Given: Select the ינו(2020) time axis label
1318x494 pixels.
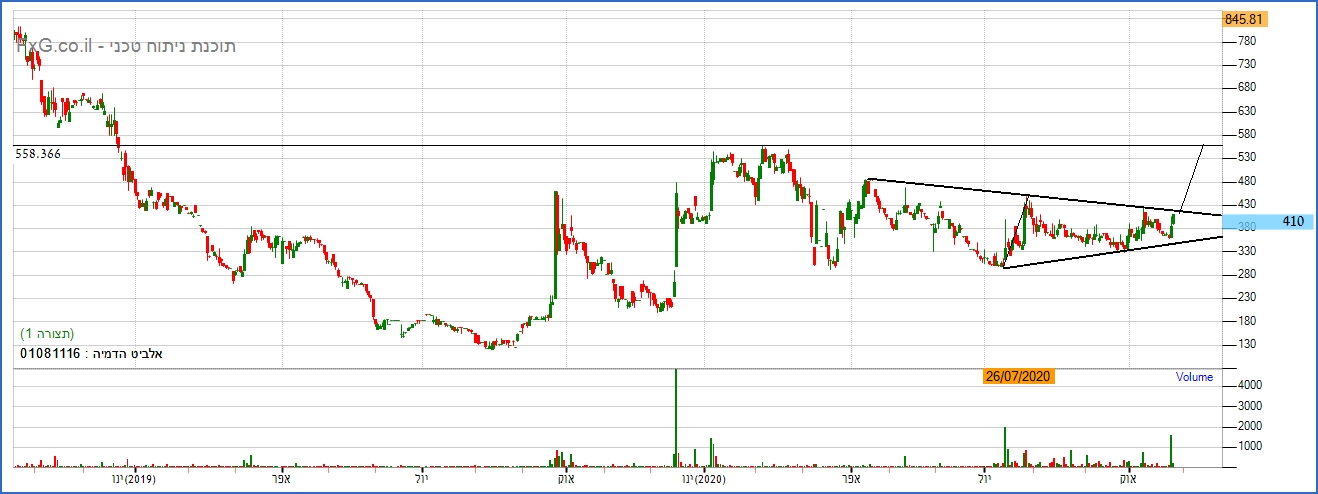Looking at the screenshot, I should (706, 479).
